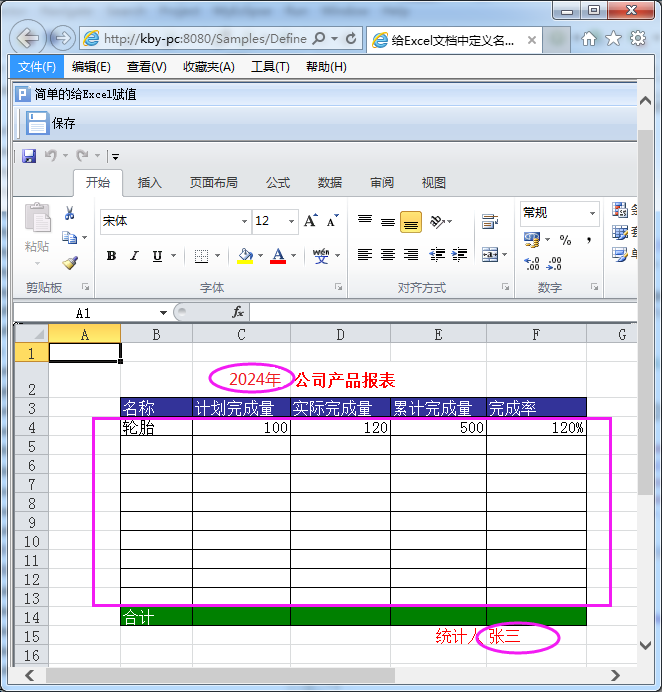662x692 pixels.
Task: Click cell C4 containing 100
Action: (241, 427)
